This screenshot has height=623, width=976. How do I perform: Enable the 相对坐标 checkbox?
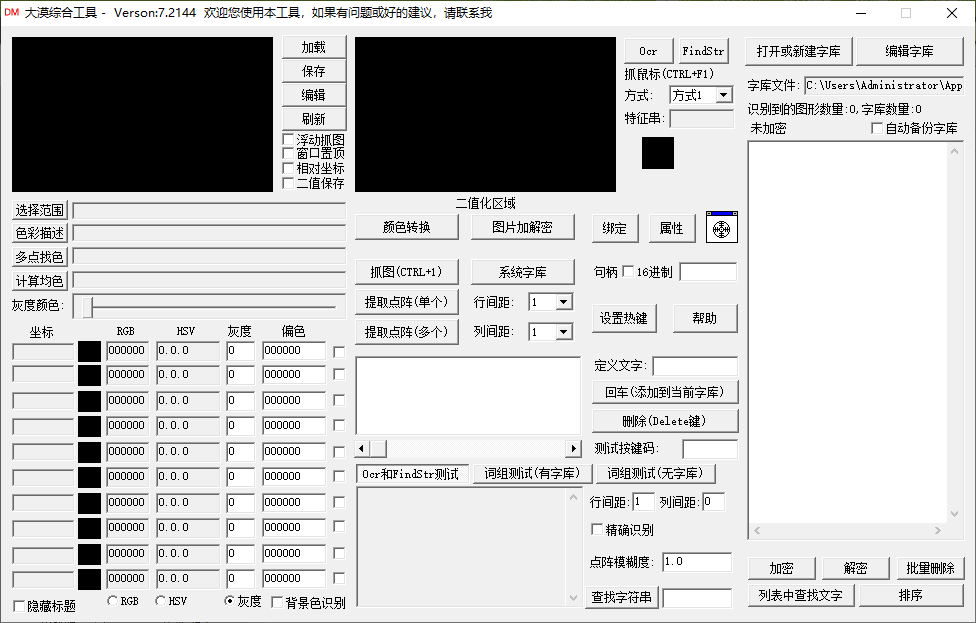coord(288,168)
